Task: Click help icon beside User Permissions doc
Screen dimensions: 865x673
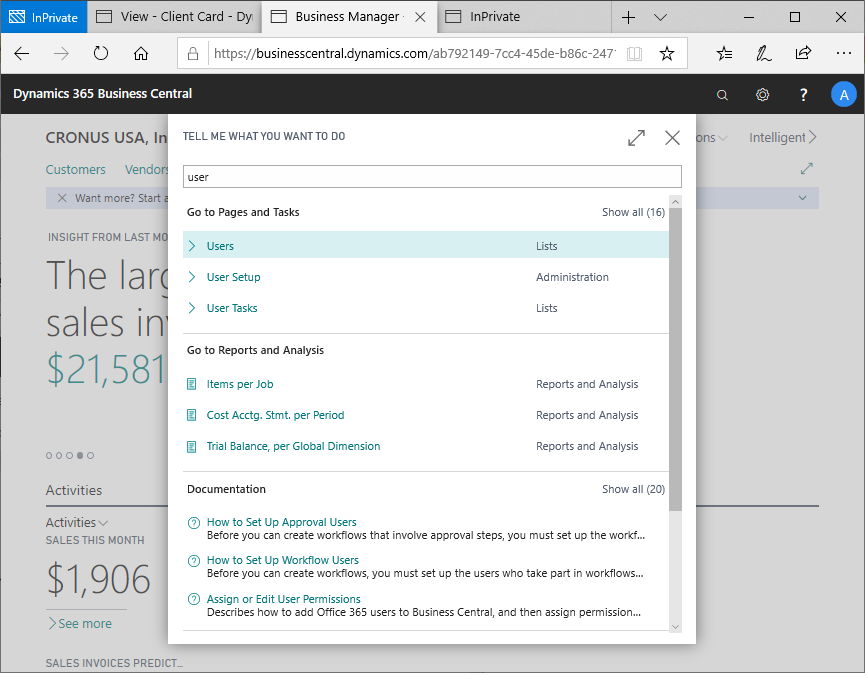Action: pos(194,599)
